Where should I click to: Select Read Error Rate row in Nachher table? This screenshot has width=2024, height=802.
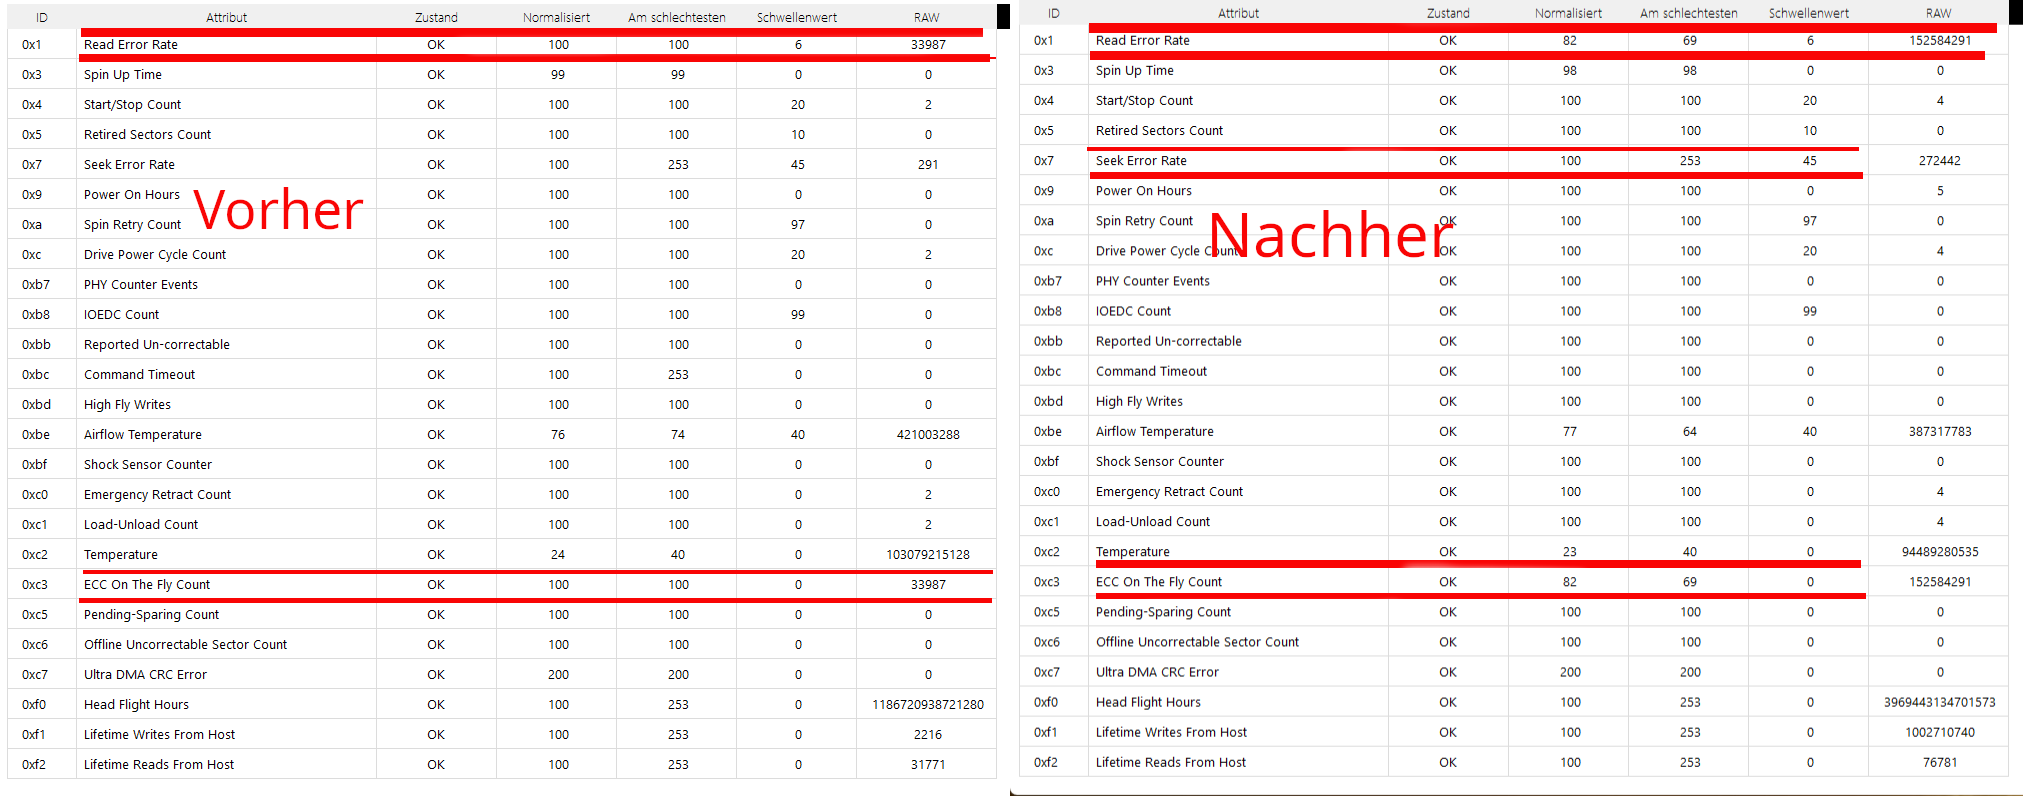1514,40
